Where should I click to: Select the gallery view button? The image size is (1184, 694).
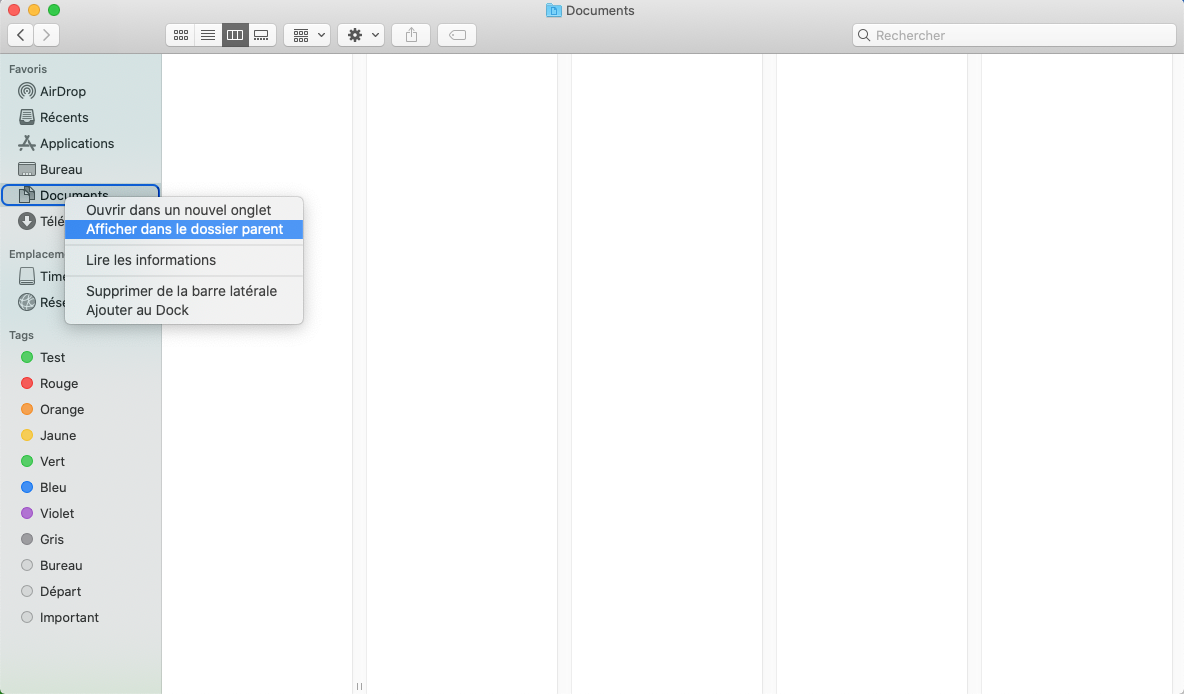262,35
